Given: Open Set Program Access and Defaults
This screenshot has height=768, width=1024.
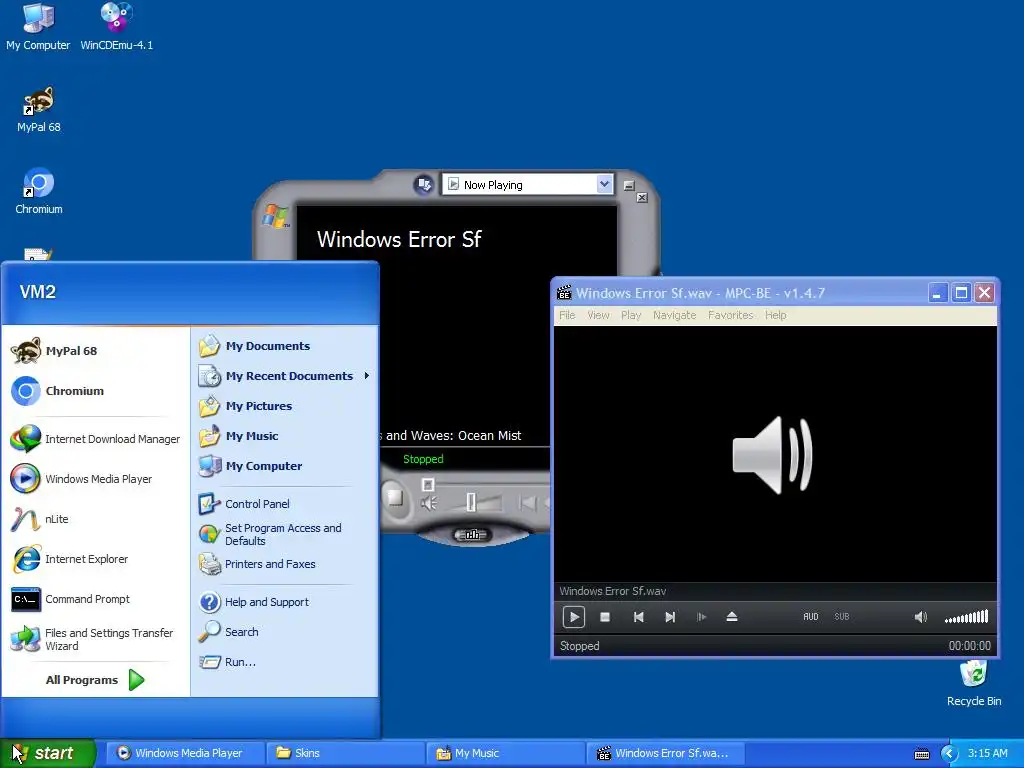Looking at the screenshot, I should (284, 534).
